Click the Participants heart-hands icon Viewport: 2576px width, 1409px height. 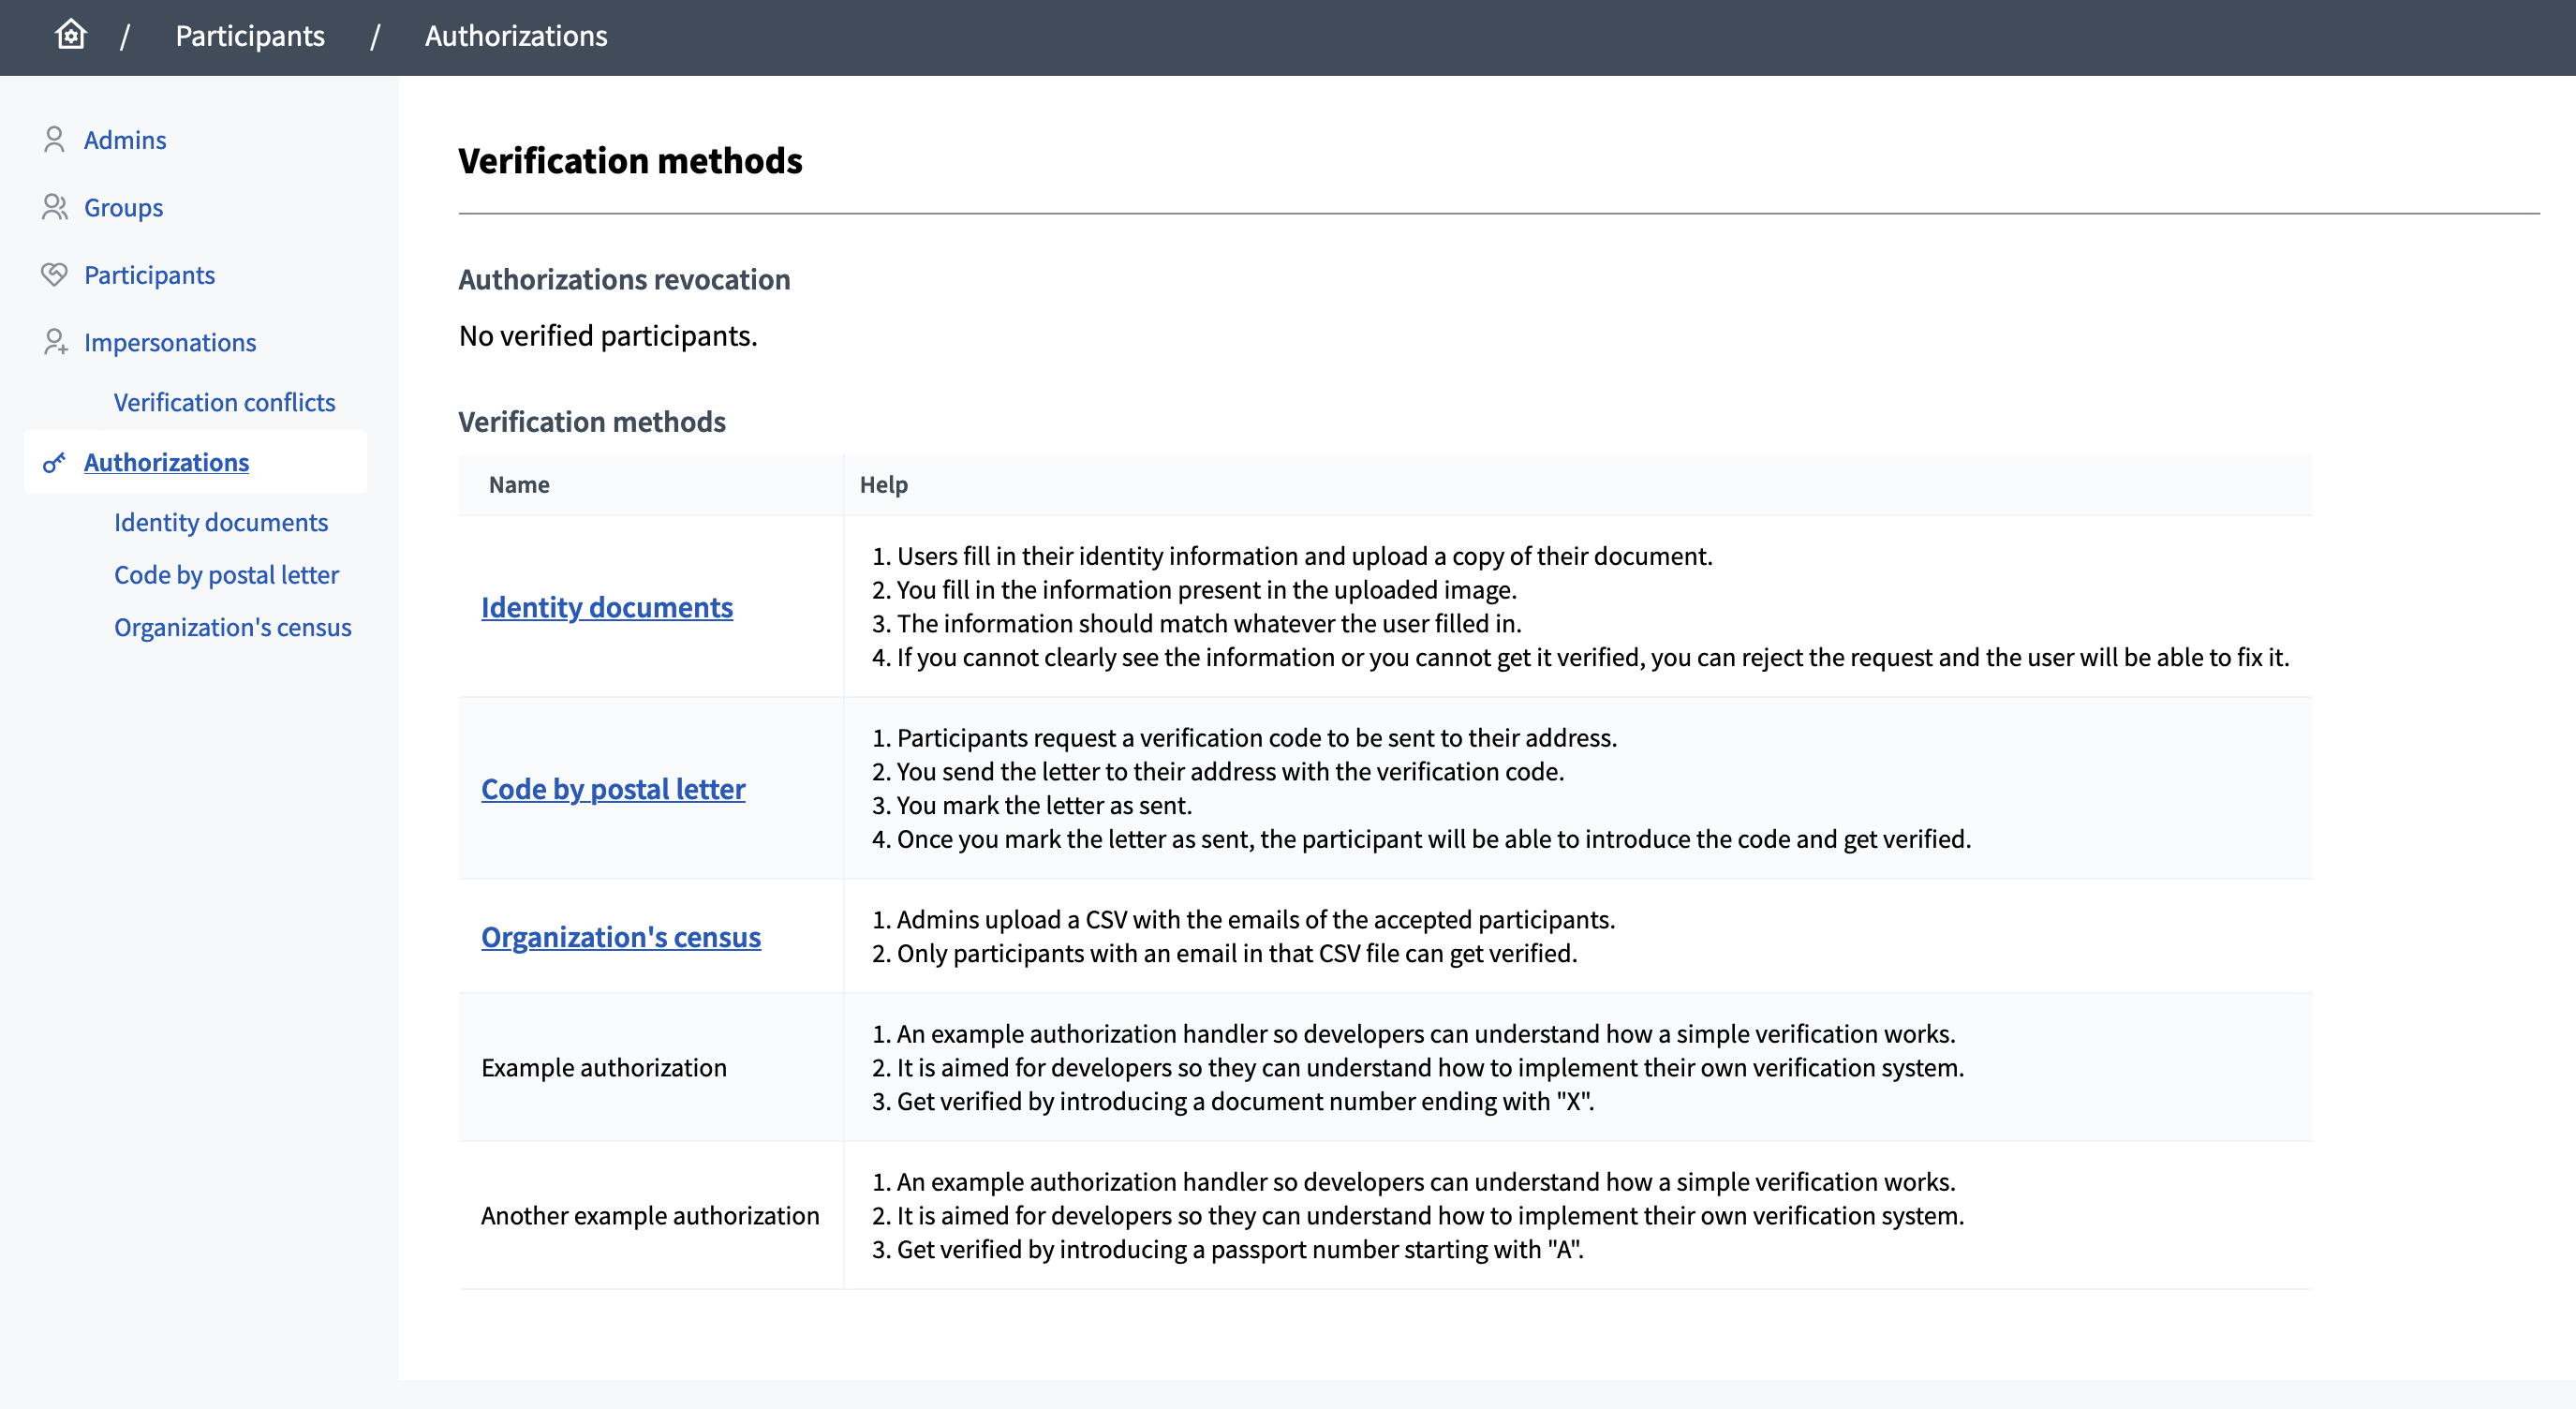(54, 274)
